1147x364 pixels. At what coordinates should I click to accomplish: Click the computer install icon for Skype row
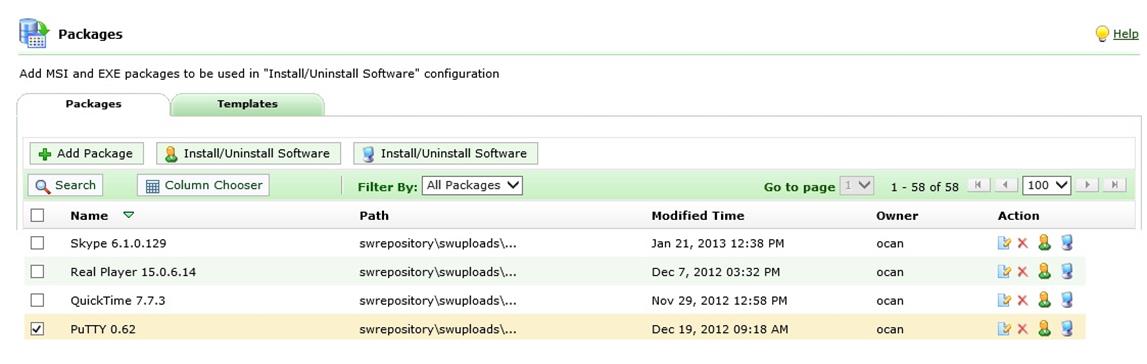click(x=1067, y=243)
